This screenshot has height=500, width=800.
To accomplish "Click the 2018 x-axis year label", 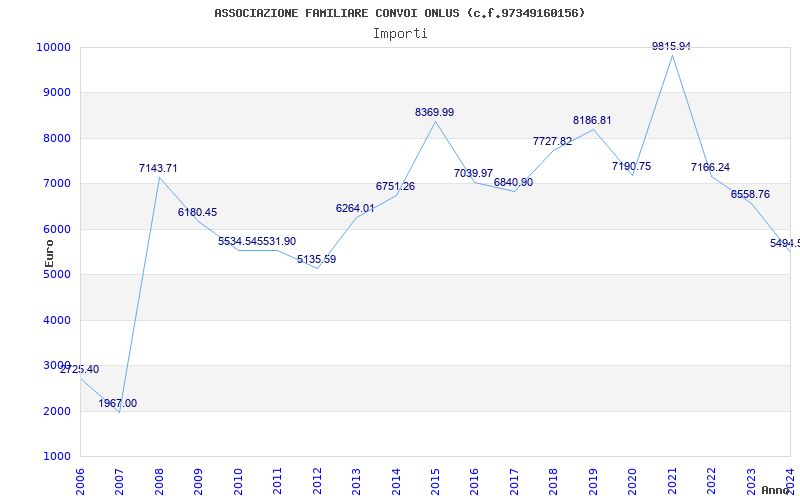I will tap(554, 481).
